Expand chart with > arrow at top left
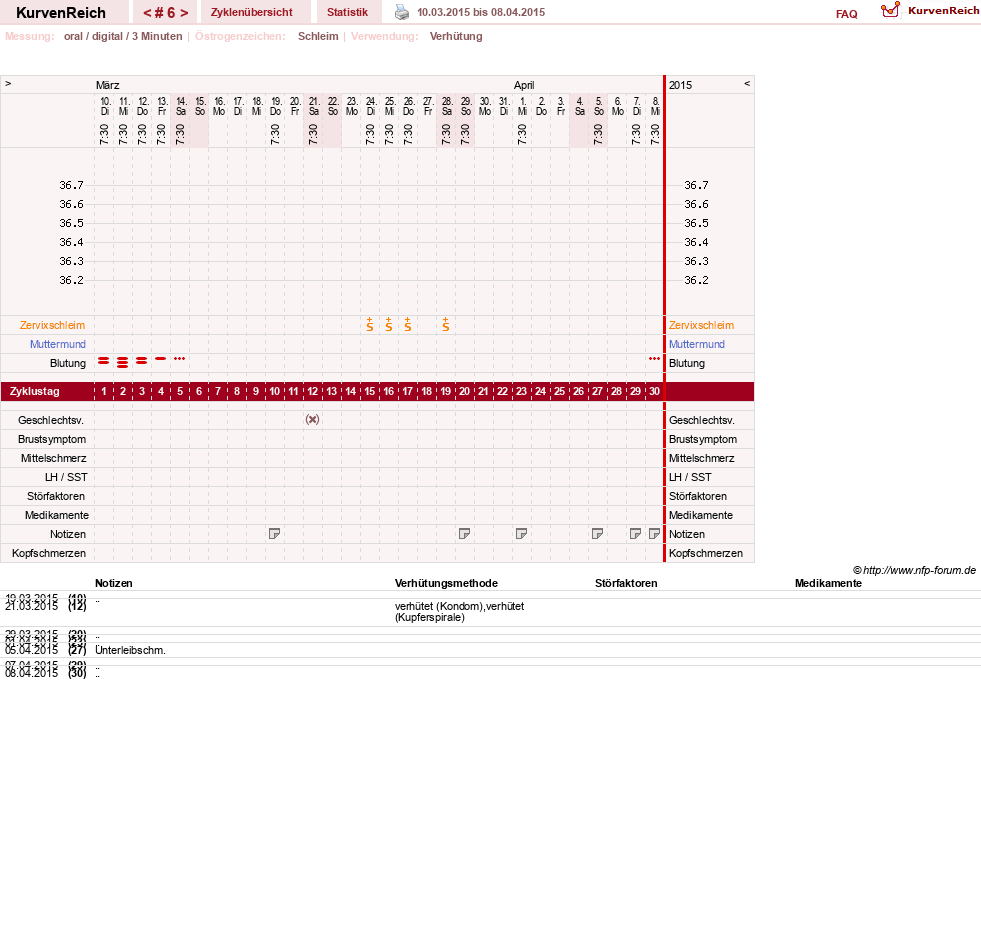The image size is (981, 937). click(8, 83)
